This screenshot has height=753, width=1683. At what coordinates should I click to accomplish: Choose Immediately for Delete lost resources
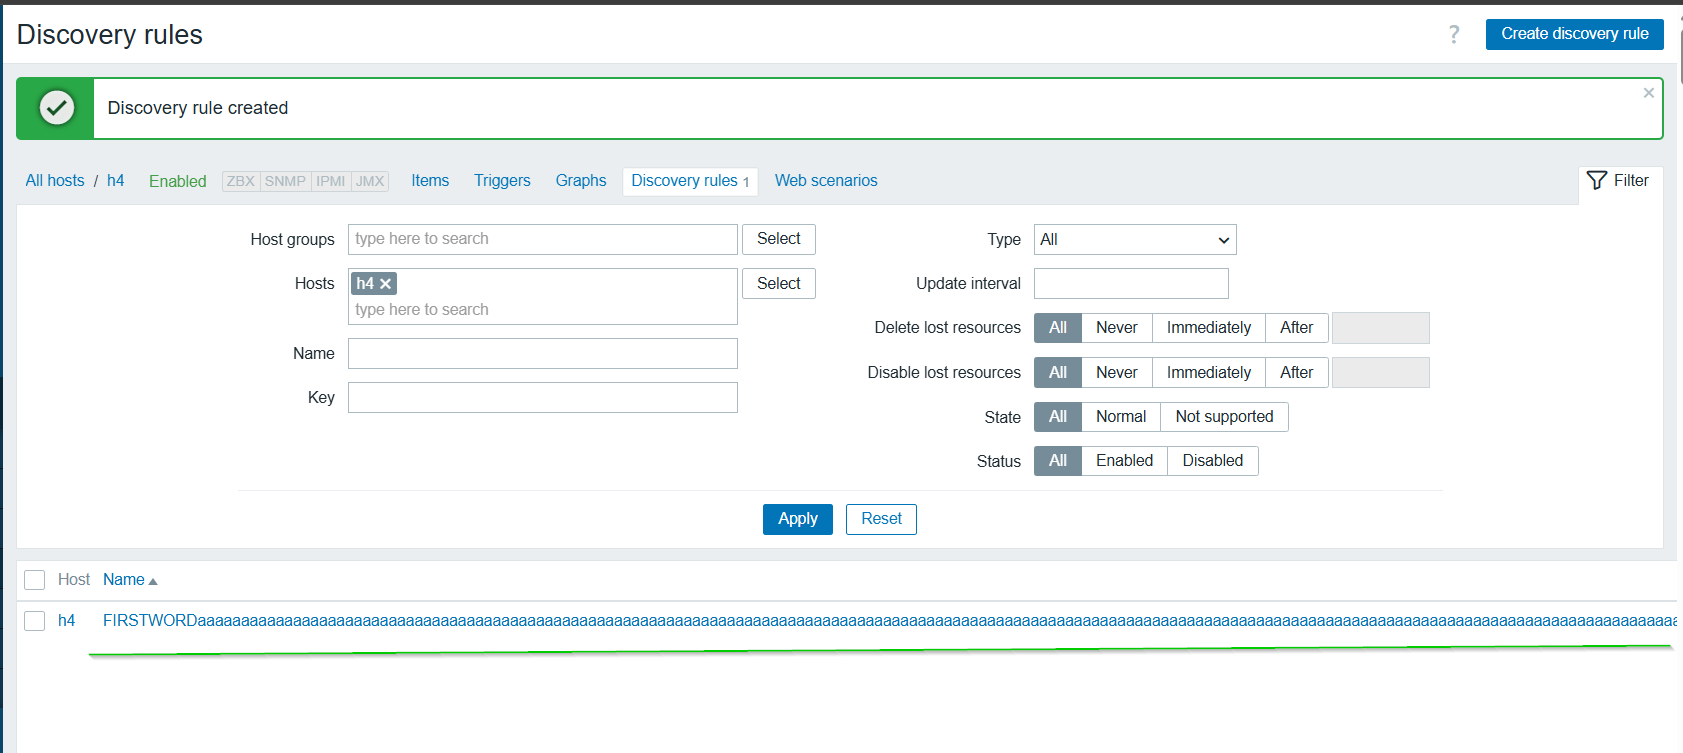1208,328
